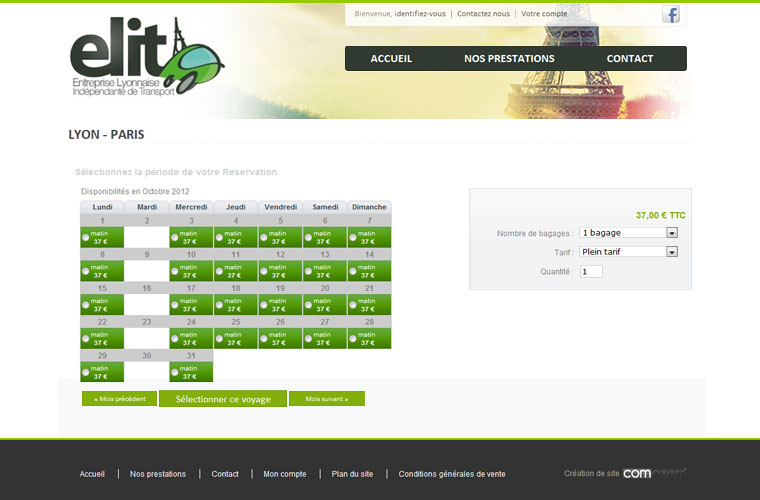The width and height of the screenshot is (760, 500).
Task: Go to NOS PRESTATIONS menu item
Action: click(x=509, y=59)
